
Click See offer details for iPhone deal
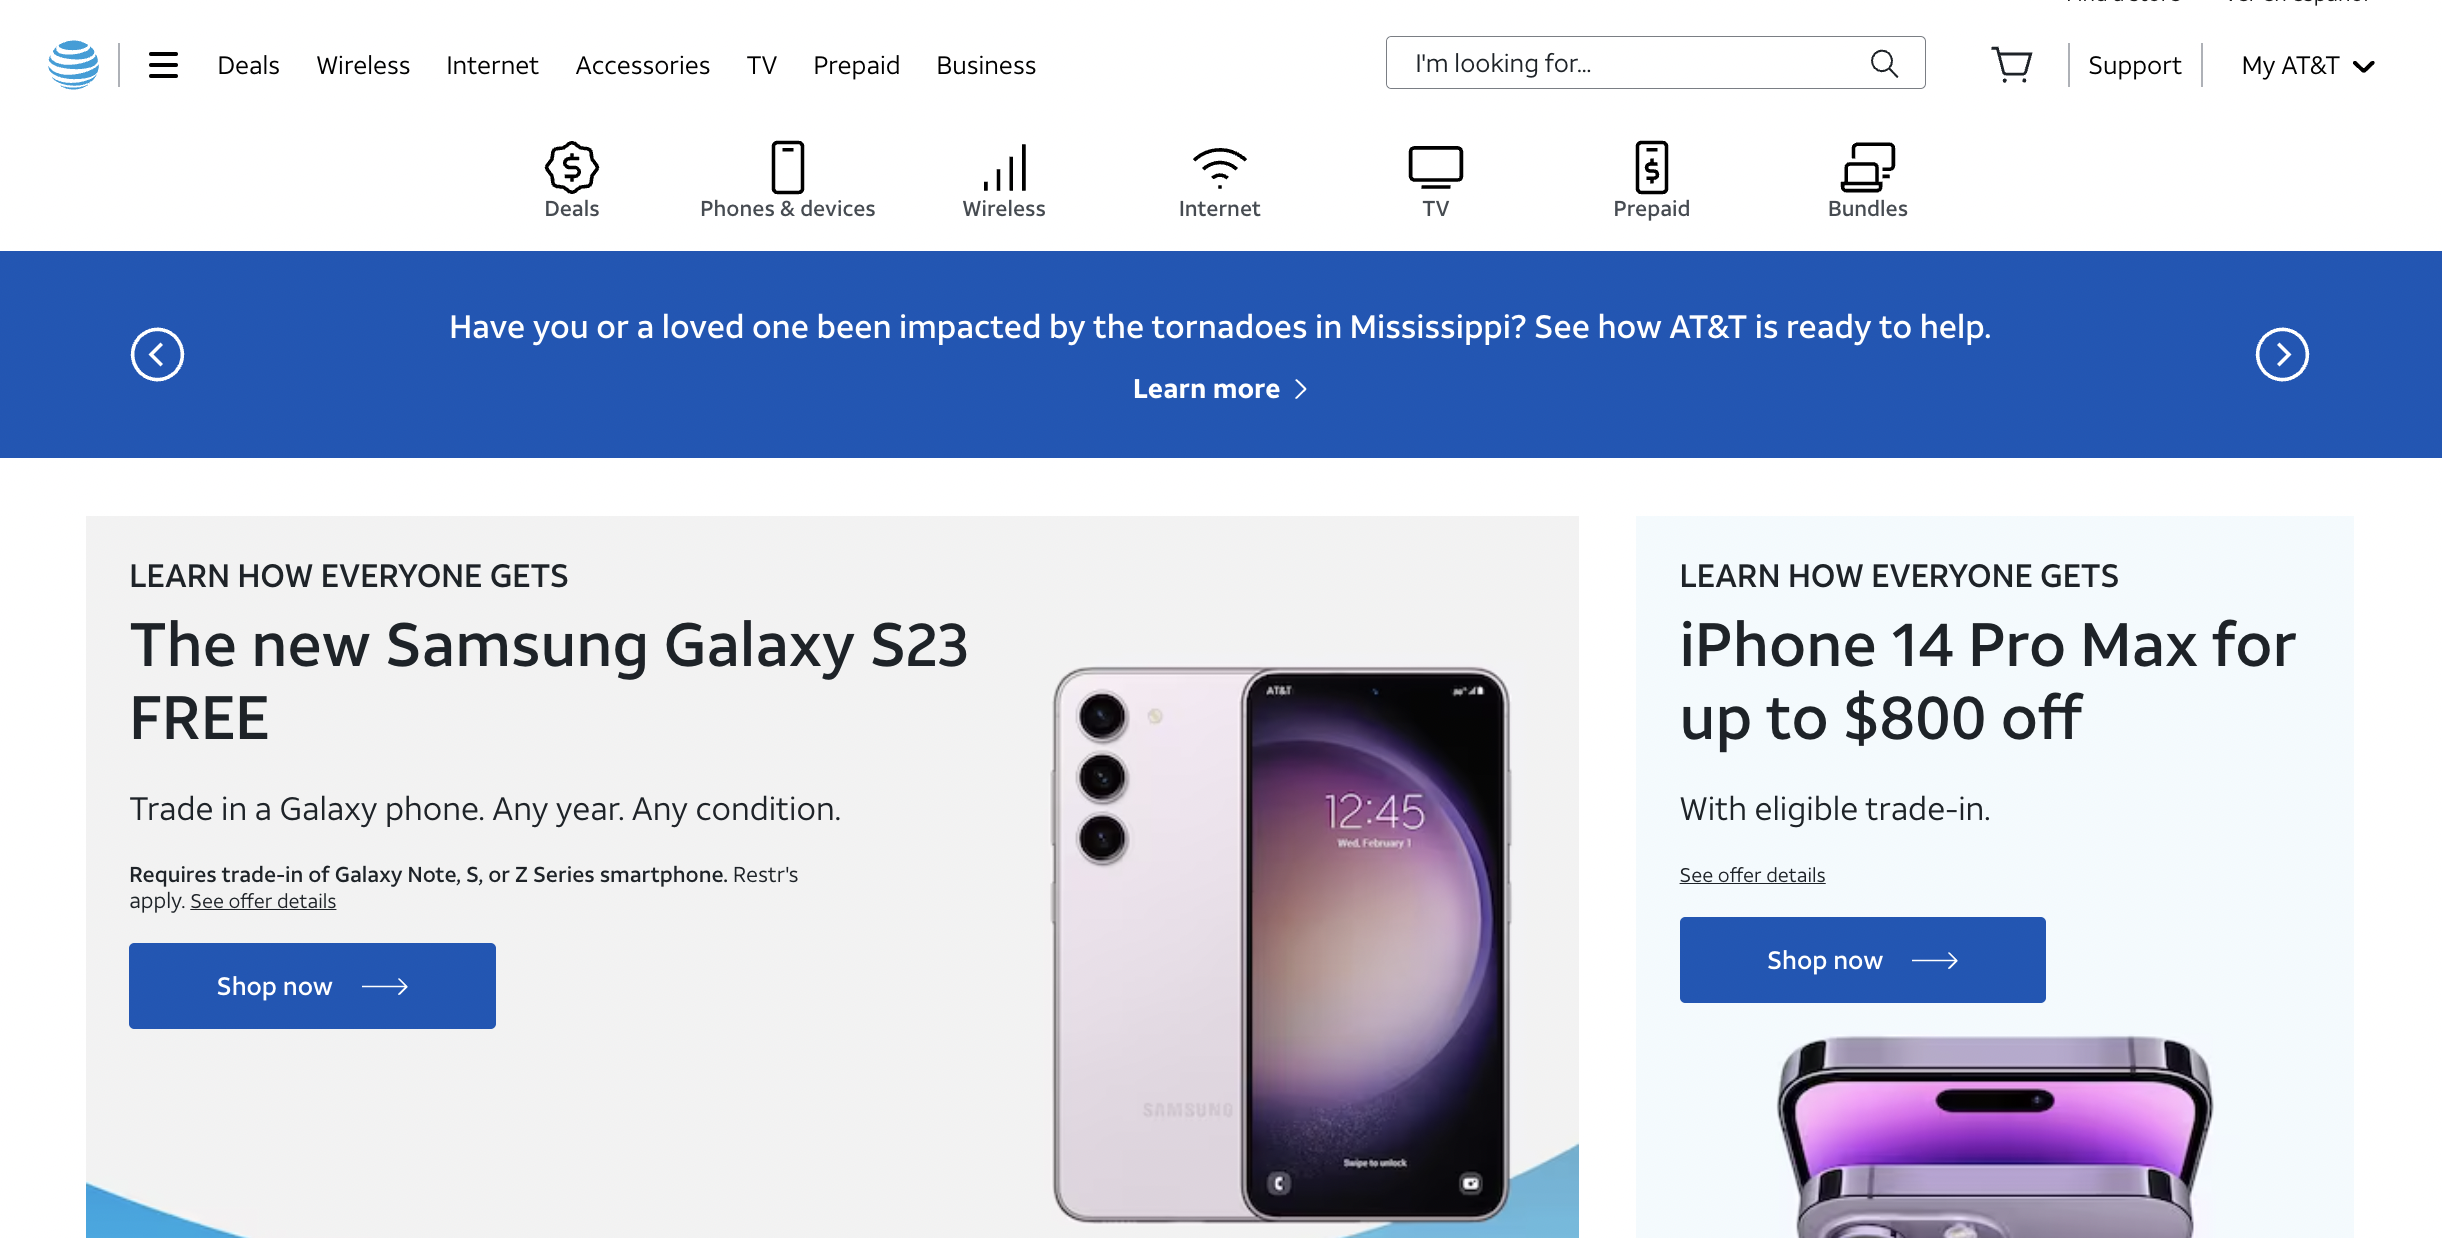(1752, 873)
